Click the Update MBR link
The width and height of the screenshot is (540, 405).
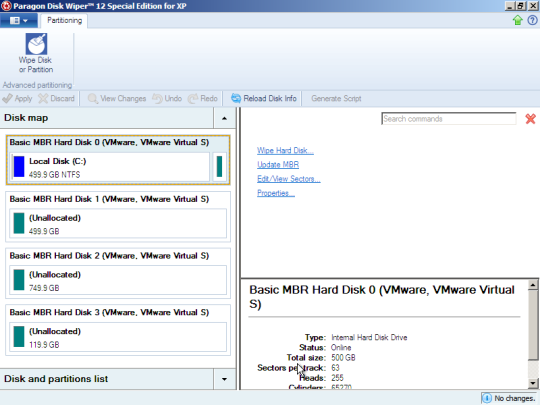coord(278,165)
